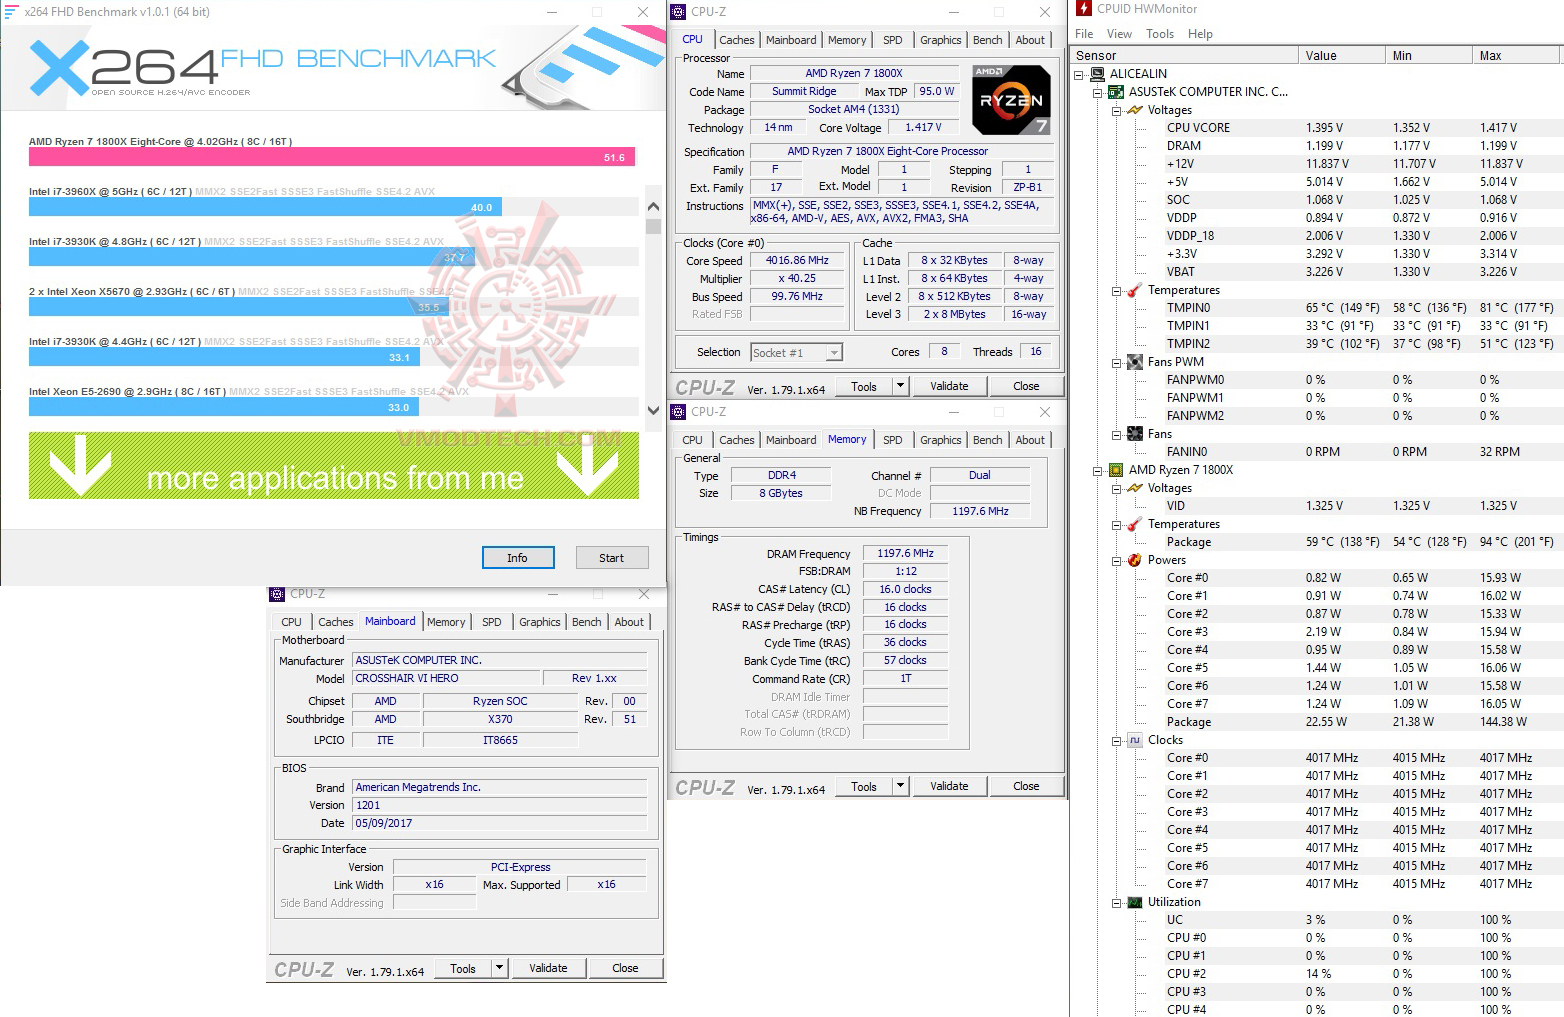Switch to Graphics tab in the Motherboard CPU-Z window
Screen dimensions: 1564x1017
pos(540,622)
